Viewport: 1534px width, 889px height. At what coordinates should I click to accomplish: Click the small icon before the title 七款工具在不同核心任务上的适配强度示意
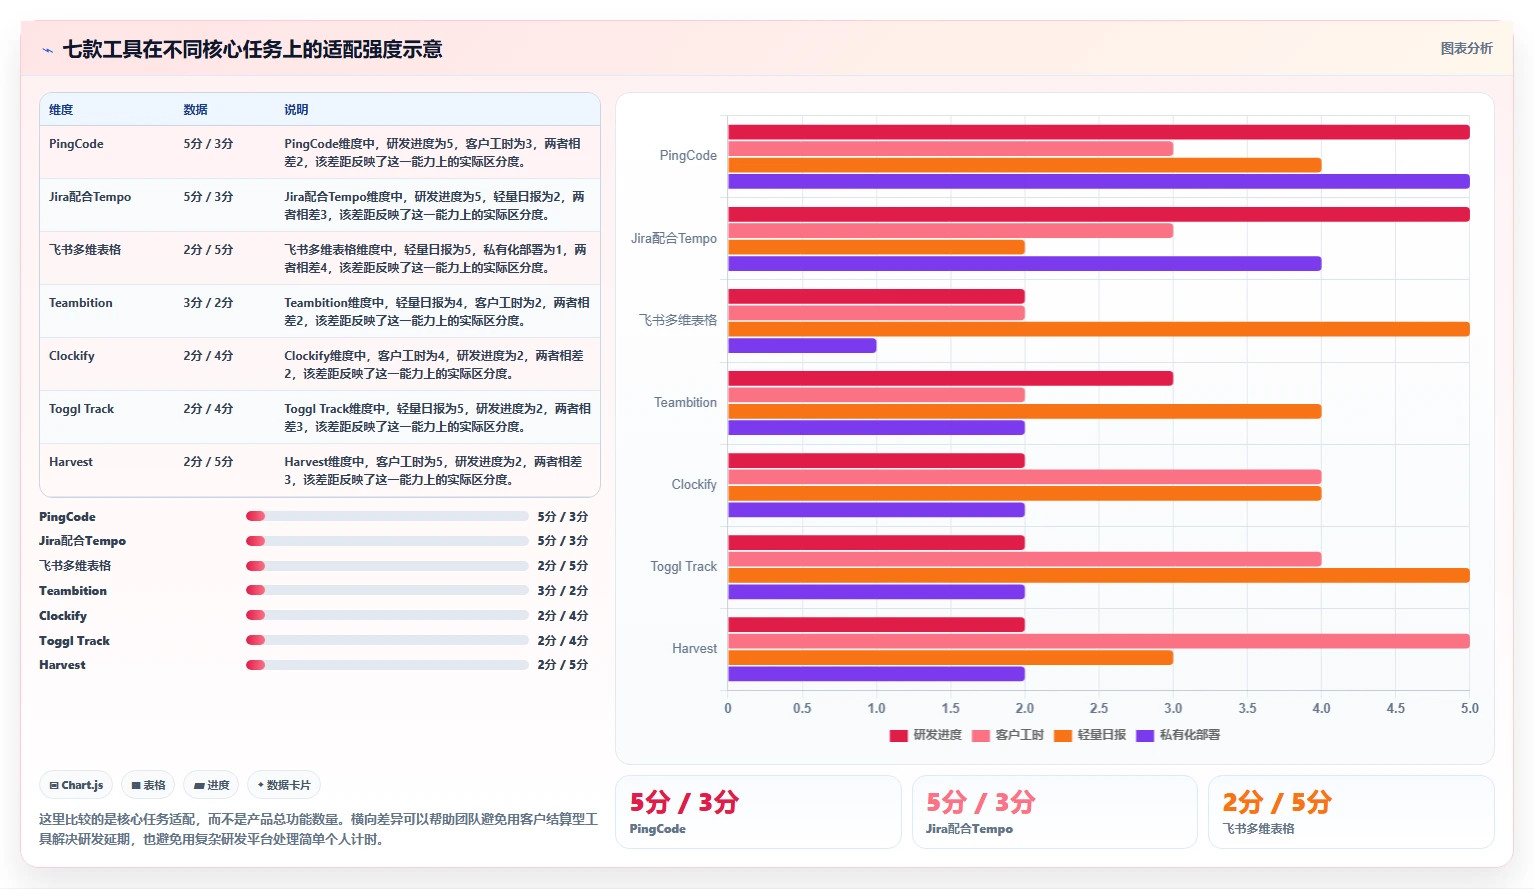click(47, 50)
